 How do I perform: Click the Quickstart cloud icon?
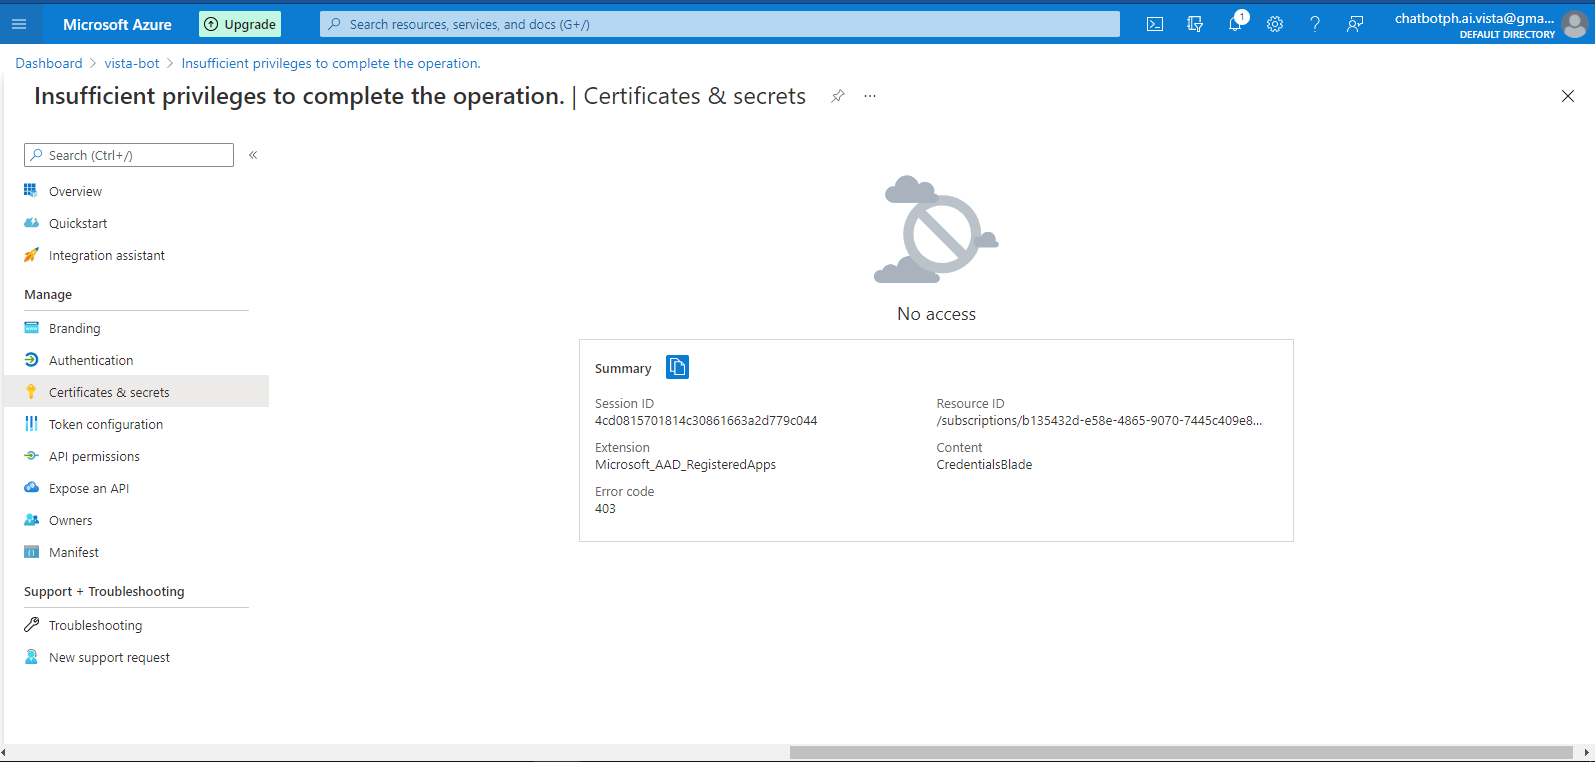click(x=31, y=223)
